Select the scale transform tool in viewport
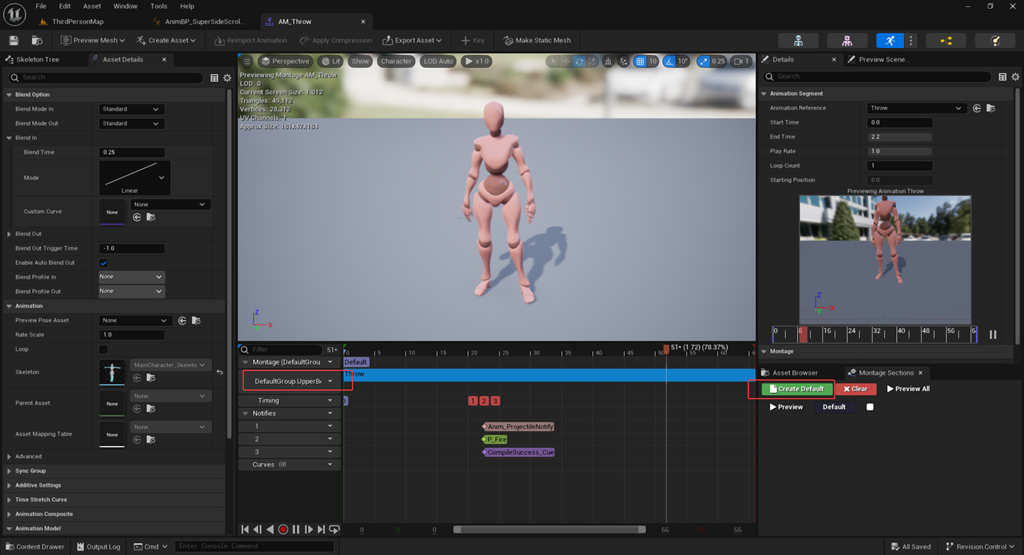 (592, 61)
